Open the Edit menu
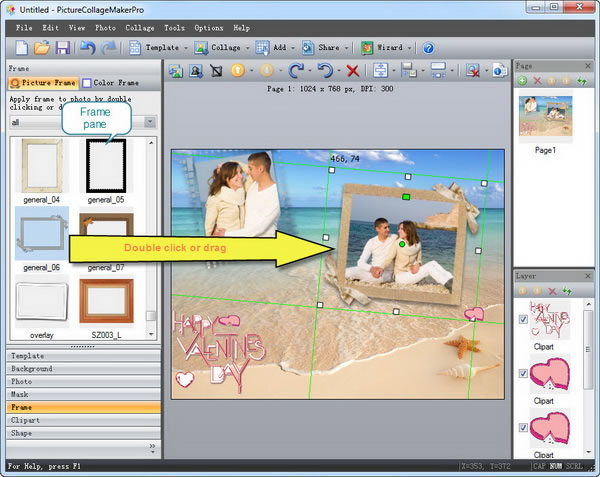The height and width of the screenshot is (477, 600). pos(51,28)
